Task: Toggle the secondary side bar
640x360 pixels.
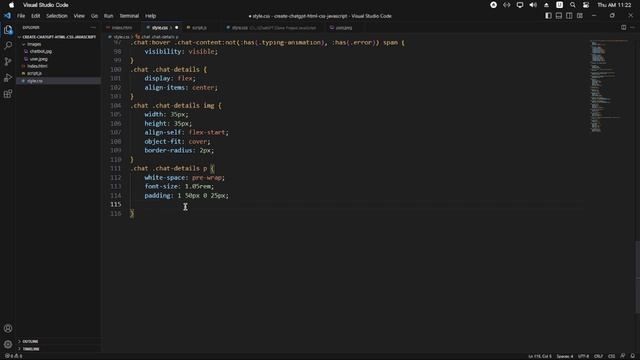Action: 569,16
